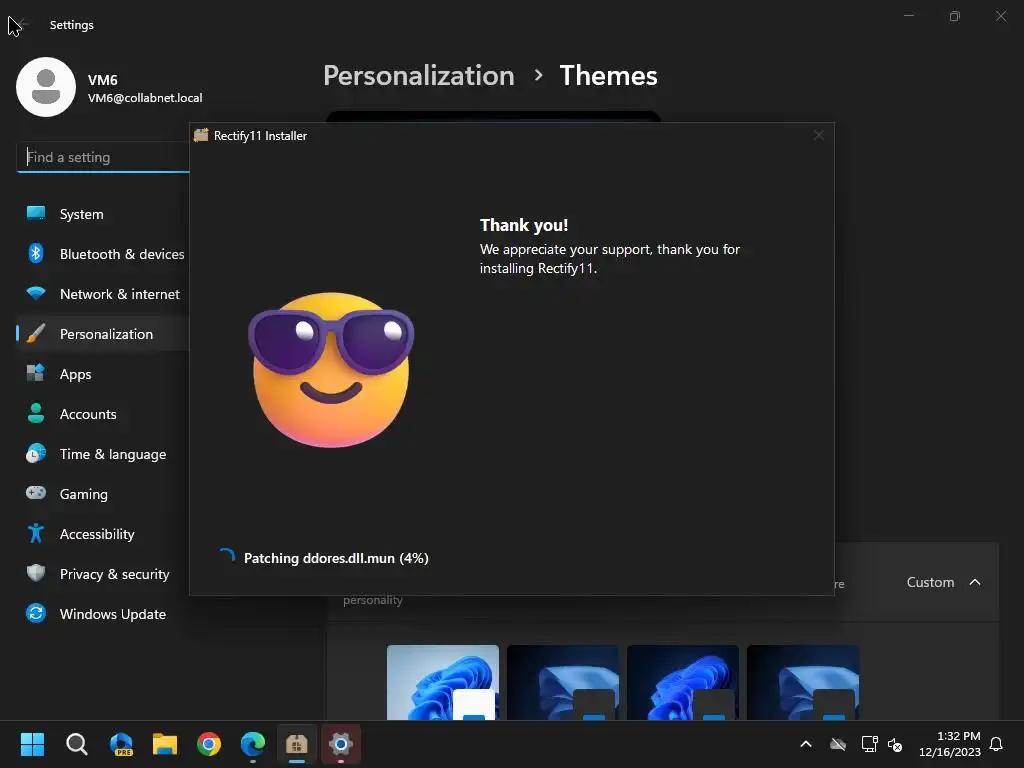Click the Wi-Fi network icon in sidebar

pyautogui.click(x=36, y=293)
